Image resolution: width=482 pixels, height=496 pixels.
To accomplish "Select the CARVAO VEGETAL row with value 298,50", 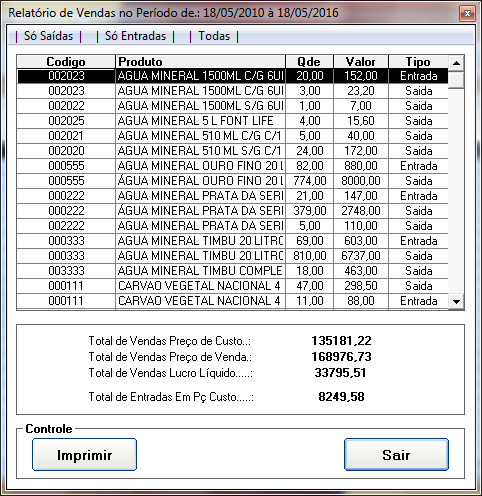I will tap(232, 286).
